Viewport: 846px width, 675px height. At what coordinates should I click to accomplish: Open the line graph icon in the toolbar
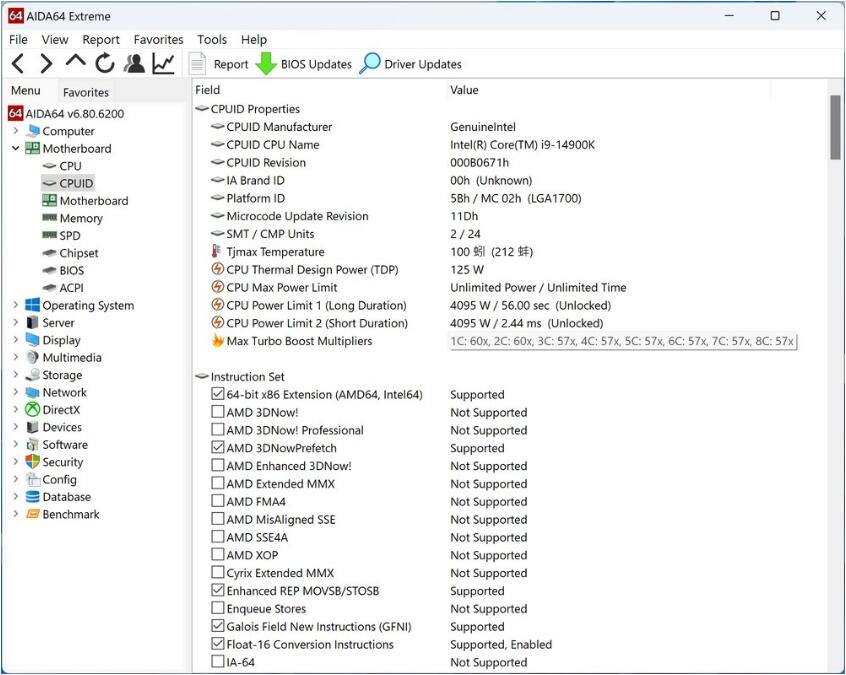coord(163,64)
